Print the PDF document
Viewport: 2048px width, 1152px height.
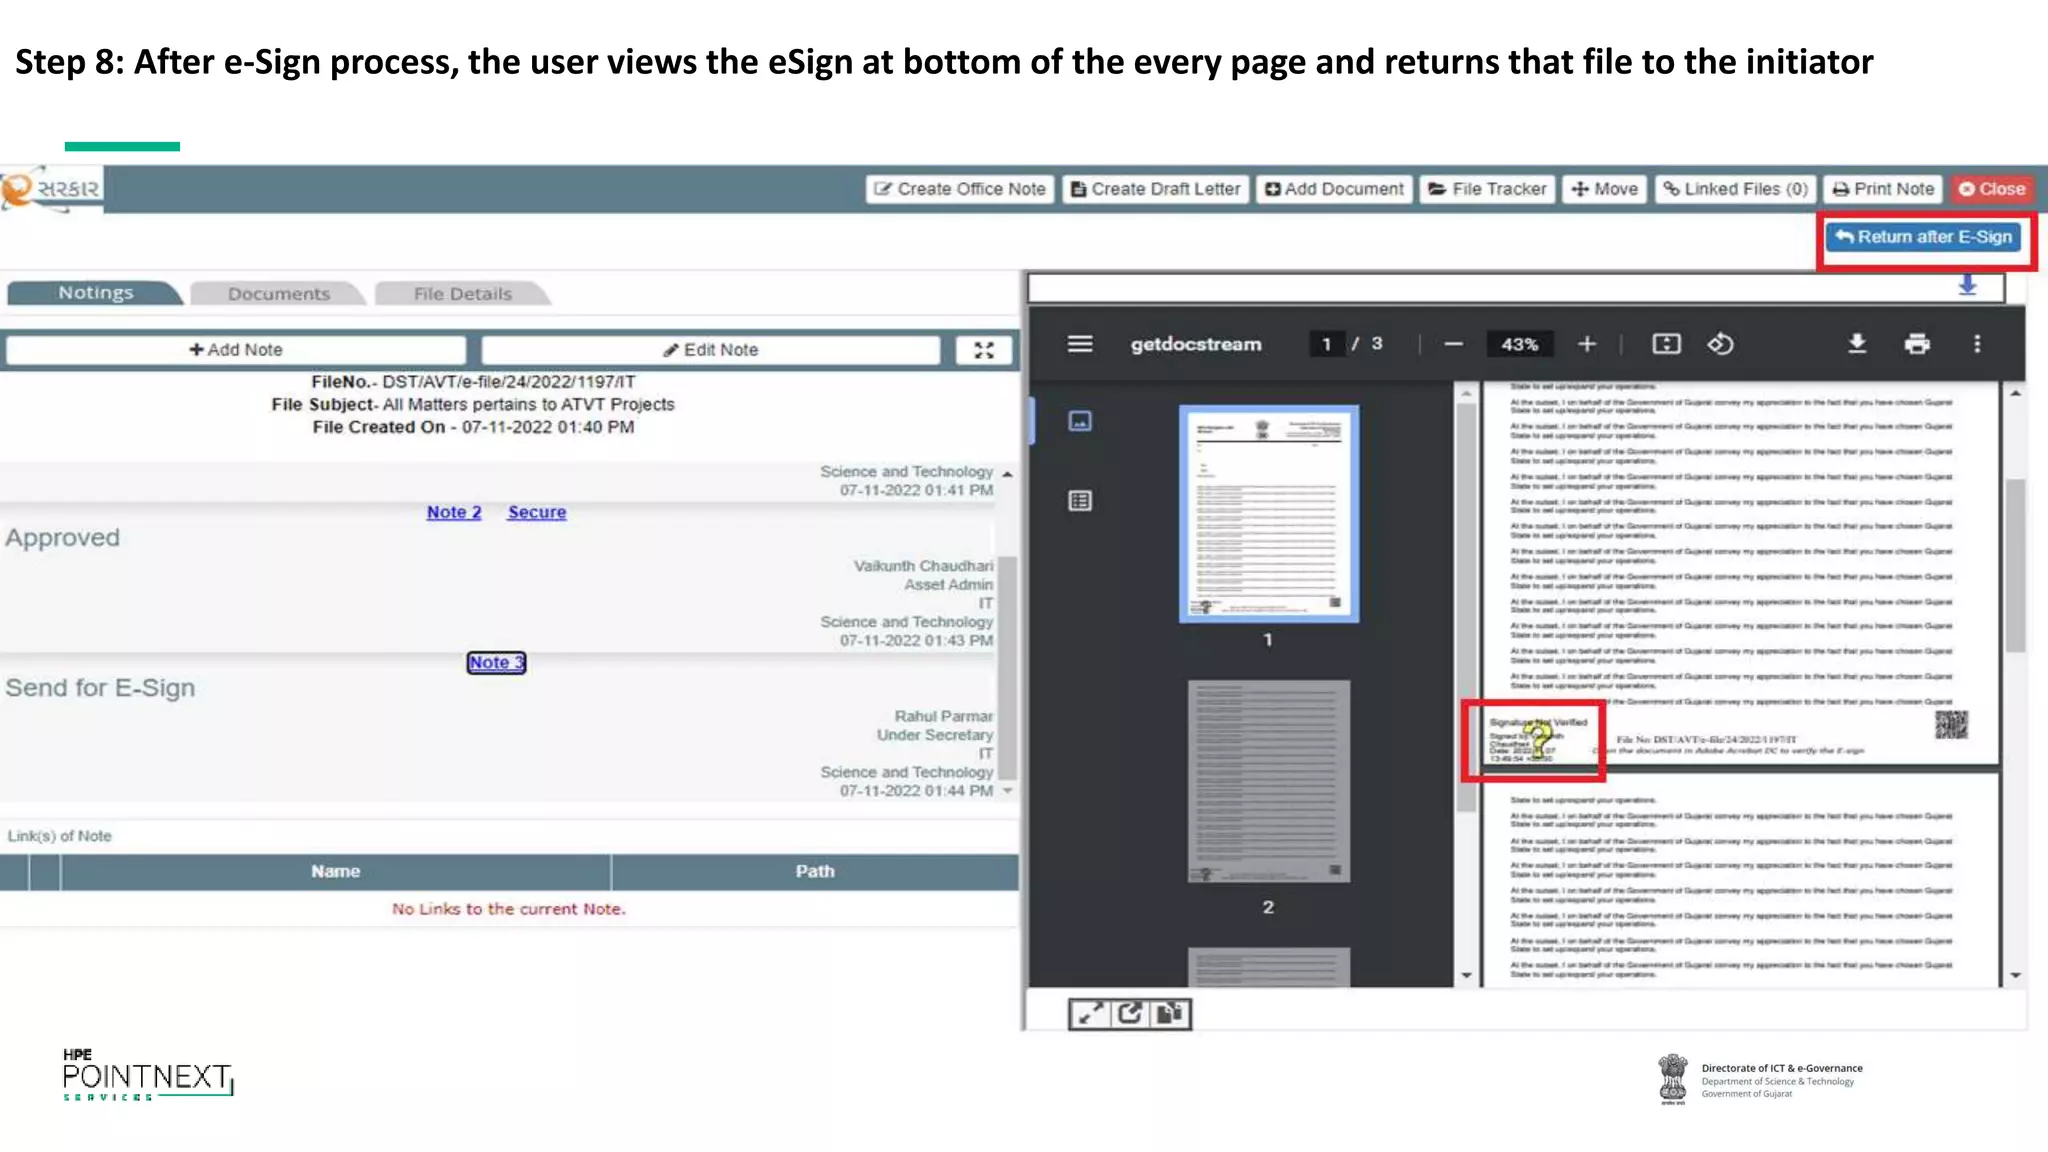(x=1917, y=344)
